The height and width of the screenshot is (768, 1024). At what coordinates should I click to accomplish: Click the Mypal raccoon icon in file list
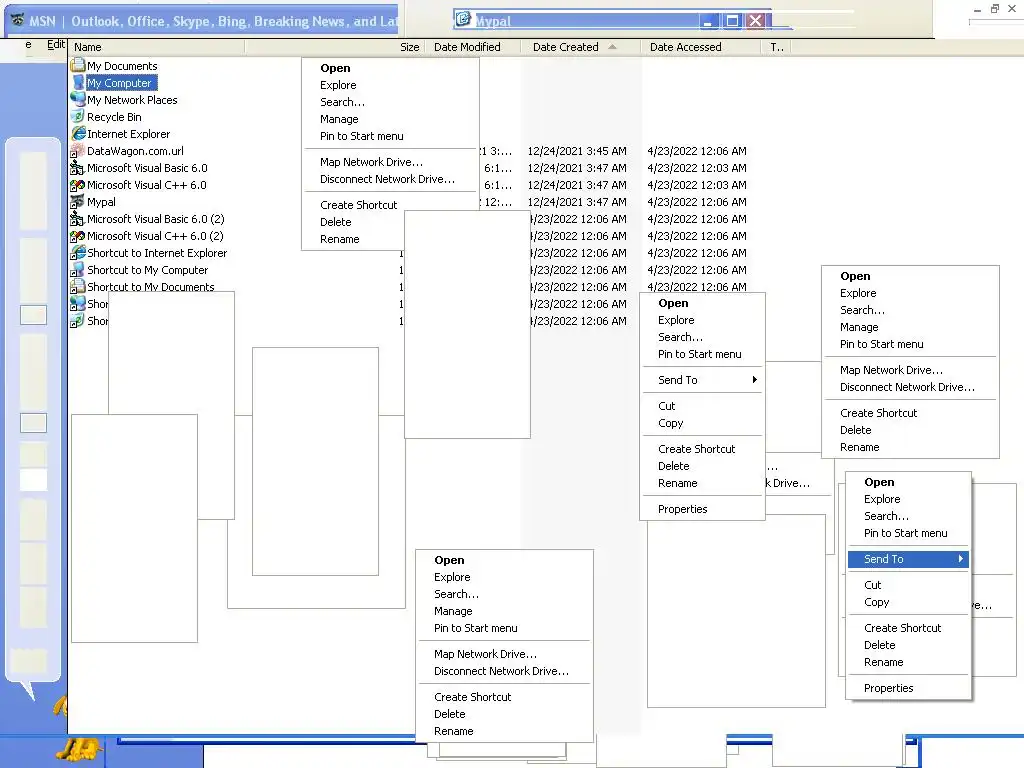pyautogui.click(x=78, y=201)
